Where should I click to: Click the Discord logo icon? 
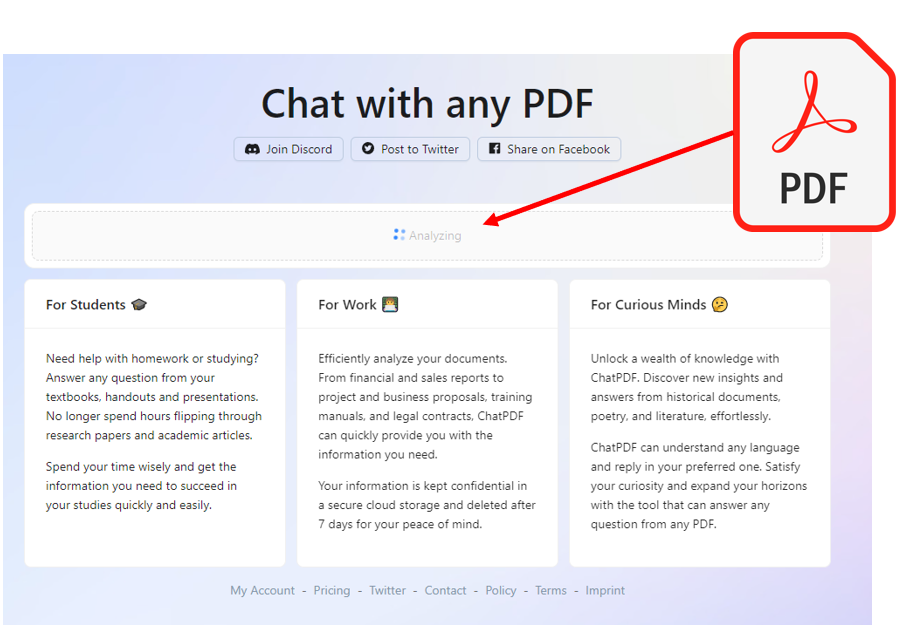[x=252, y=149]
